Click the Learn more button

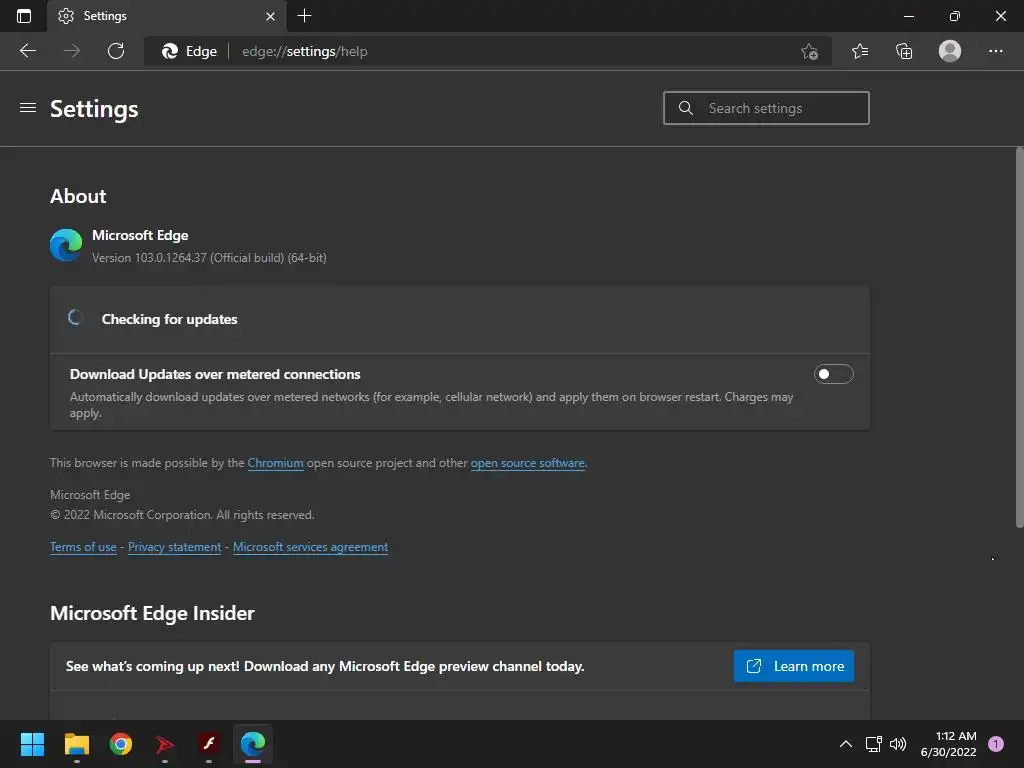click(x=793, y=666)
